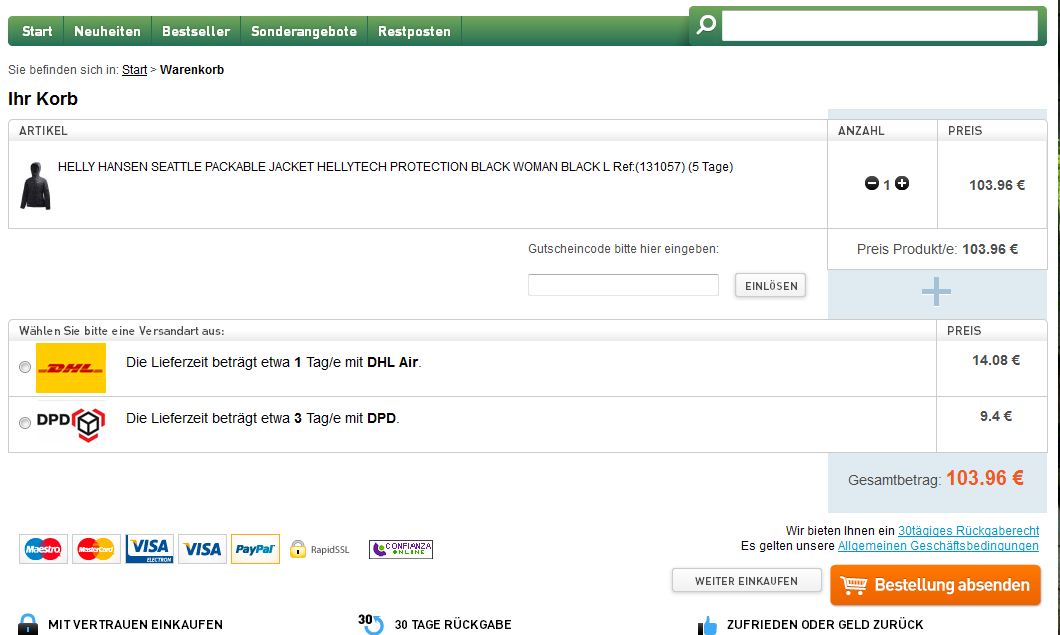Increase jacket quantity with plus icon

902,183
